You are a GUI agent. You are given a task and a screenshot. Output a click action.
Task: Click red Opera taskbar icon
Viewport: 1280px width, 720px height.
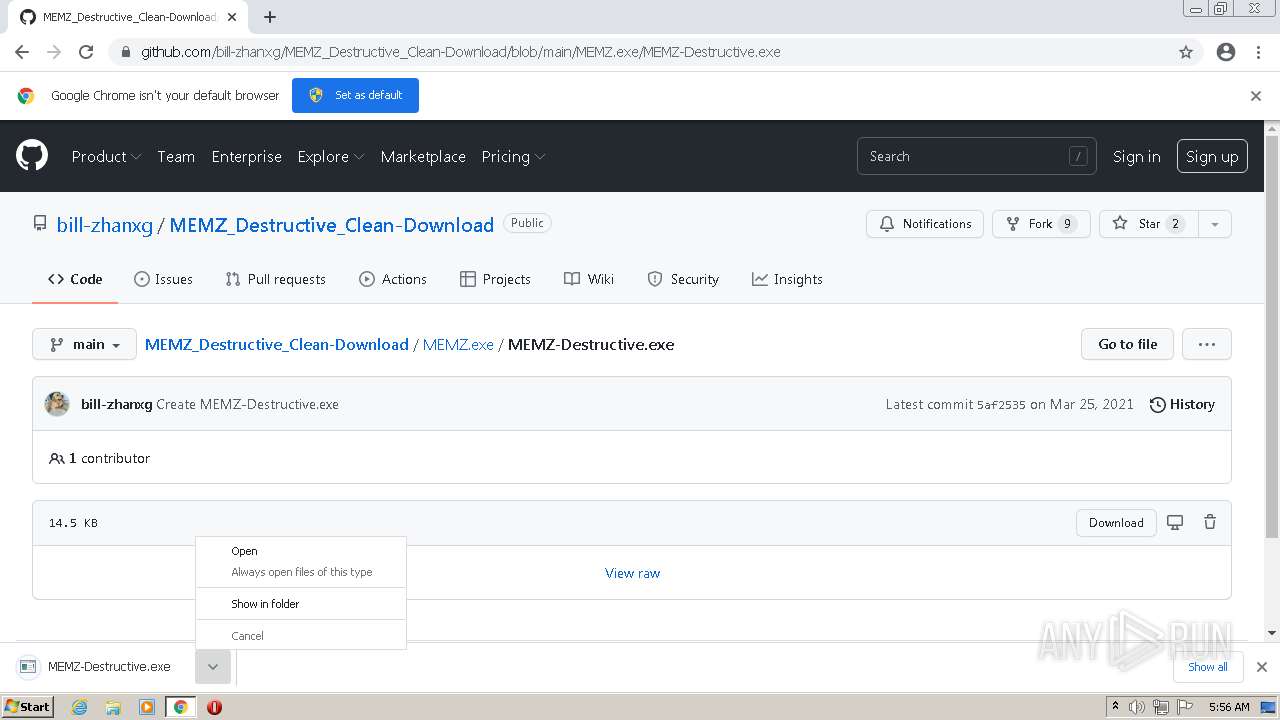tap(214, 707)
